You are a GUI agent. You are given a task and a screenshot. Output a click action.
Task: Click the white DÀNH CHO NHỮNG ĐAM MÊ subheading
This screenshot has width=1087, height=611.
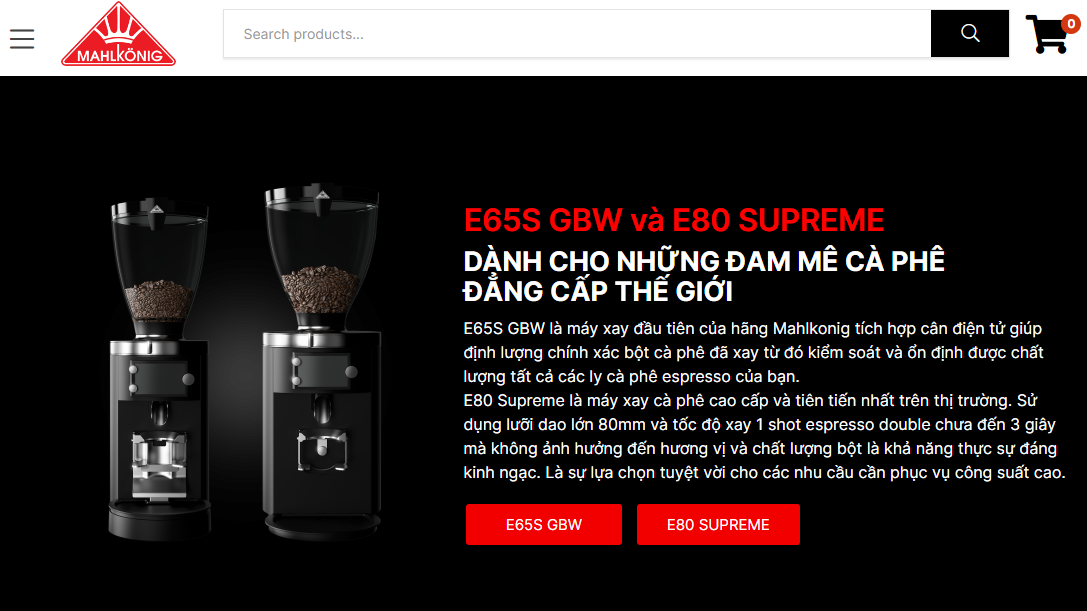point(704,276)
